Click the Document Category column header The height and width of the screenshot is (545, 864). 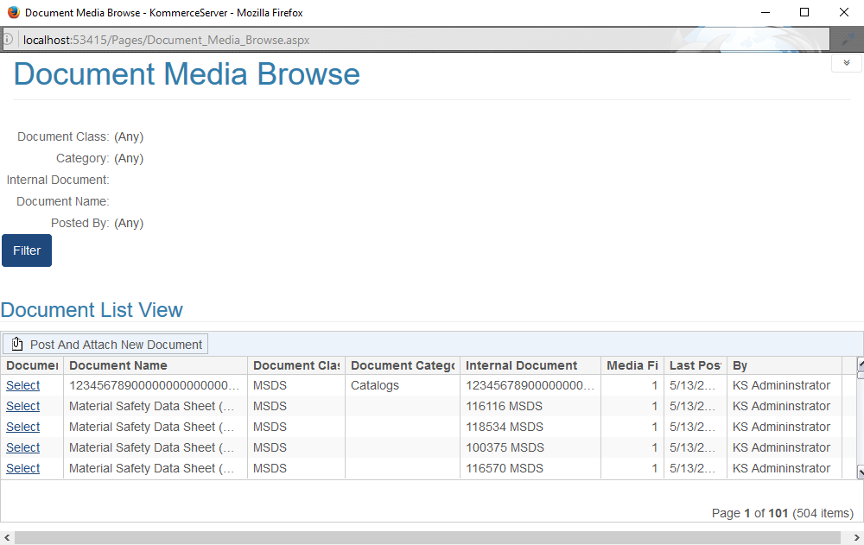click(x=402, y=366)
